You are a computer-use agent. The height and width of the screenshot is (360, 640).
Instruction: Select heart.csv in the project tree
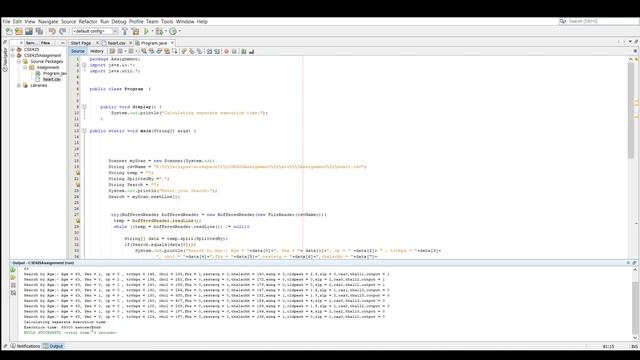coord(48,80)
